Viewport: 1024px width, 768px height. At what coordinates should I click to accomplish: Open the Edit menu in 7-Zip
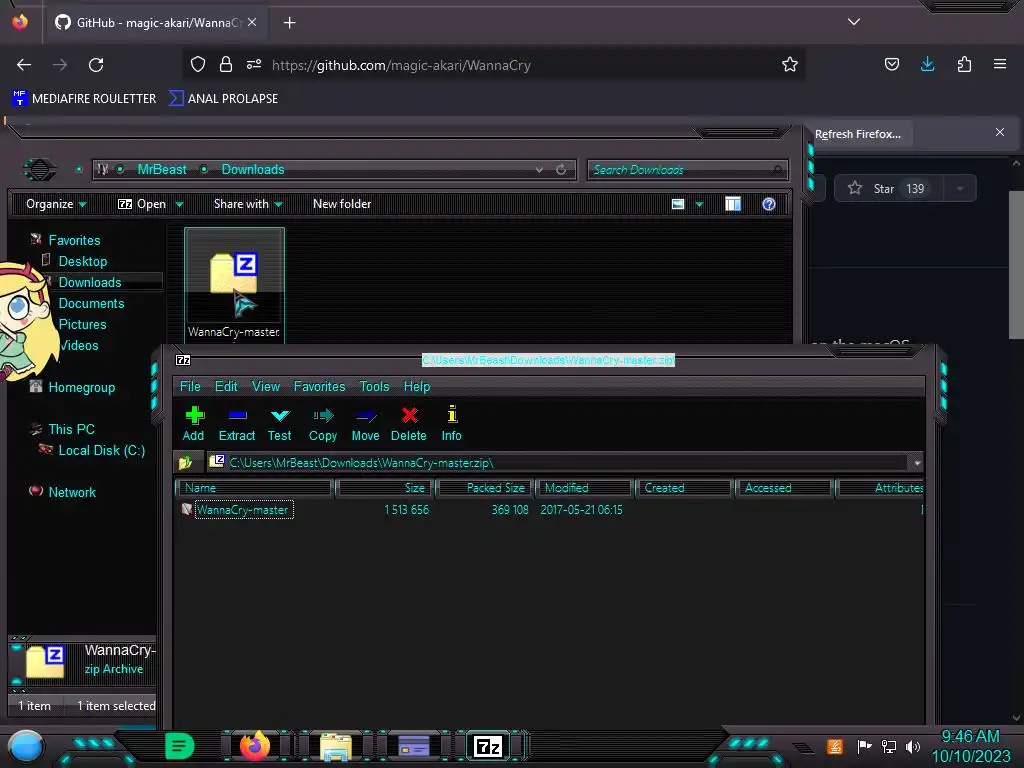click(x=226, y=386)
